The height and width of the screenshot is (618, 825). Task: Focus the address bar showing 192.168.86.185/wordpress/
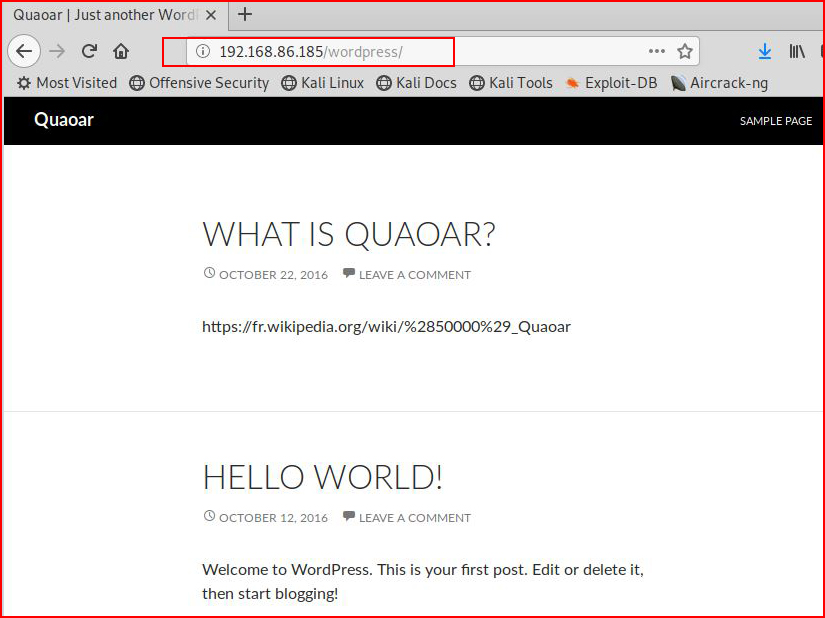click(x=442, y=51)
